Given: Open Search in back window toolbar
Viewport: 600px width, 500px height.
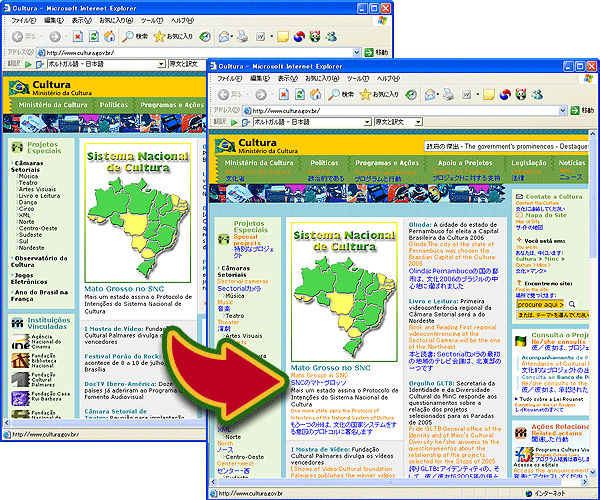Looking at the screenshot, I should [x=135, y=36].
